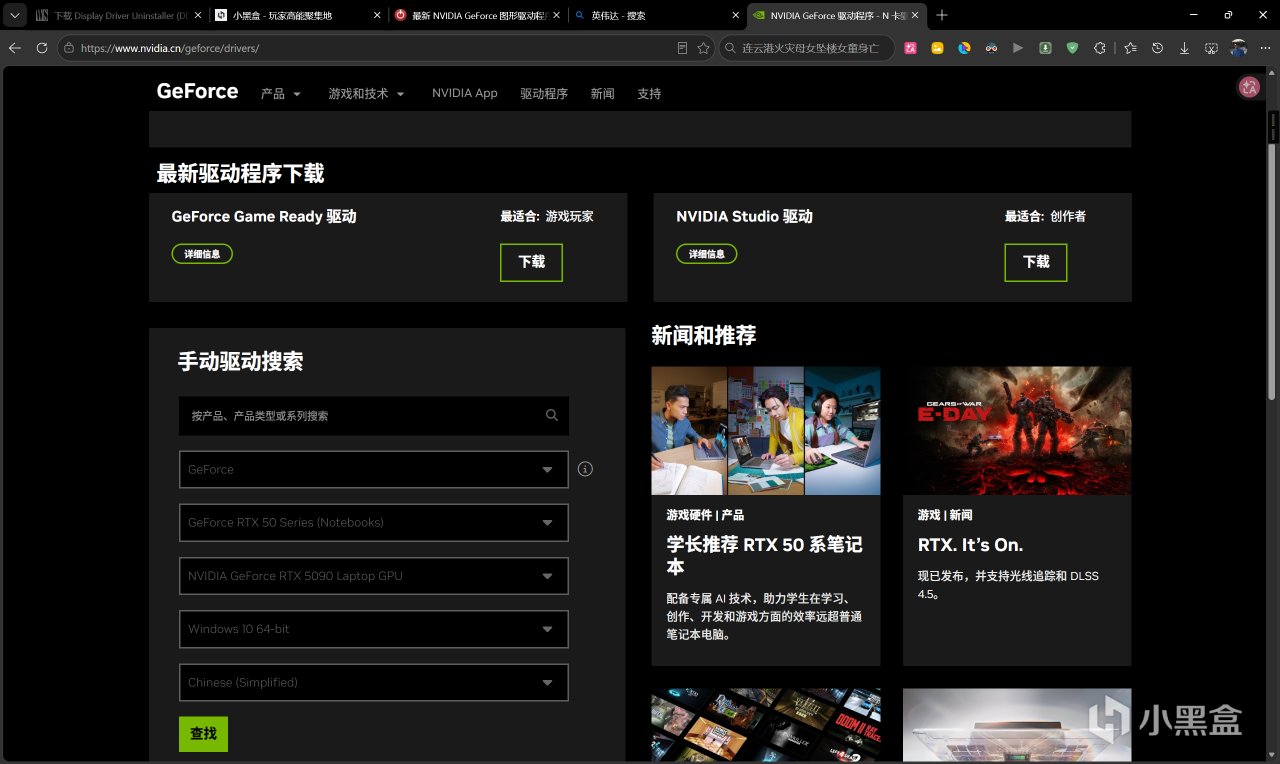Open the RTX. It's On. headline
Screen dimensions: 1280x764
(970, 545)
